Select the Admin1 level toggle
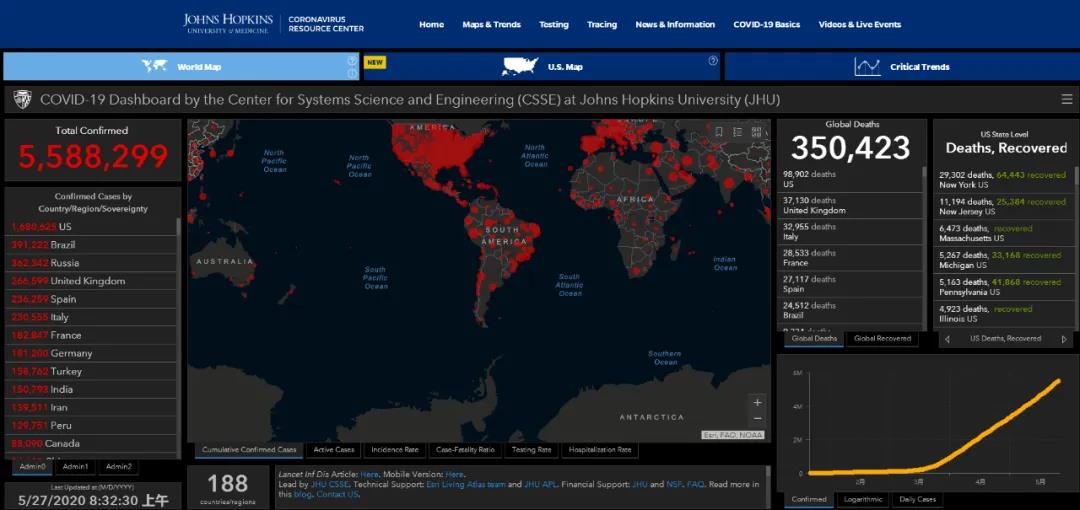The image size is (1080, 510). coord(75,466)
